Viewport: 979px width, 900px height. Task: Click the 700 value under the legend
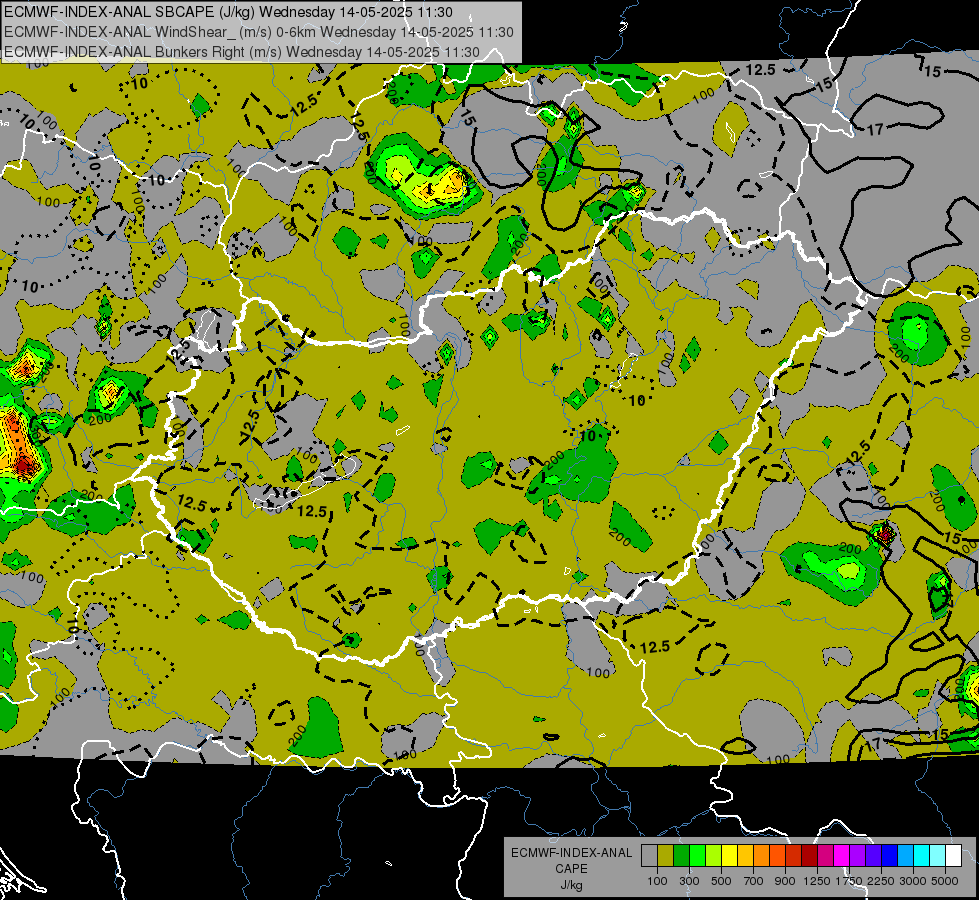[754, 881]
